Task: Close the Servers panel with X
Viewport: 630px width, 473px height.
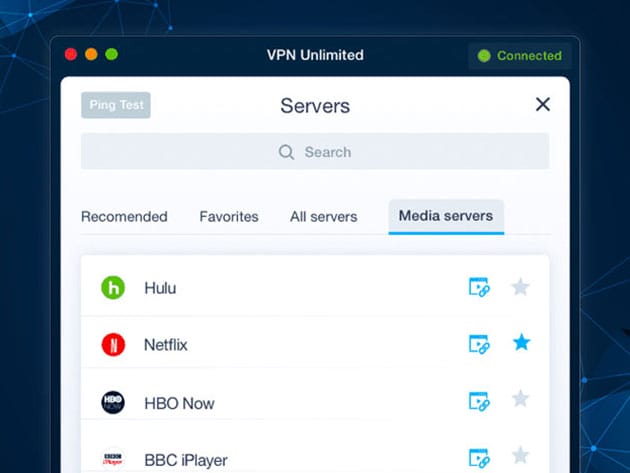Action: pos(543,104)
